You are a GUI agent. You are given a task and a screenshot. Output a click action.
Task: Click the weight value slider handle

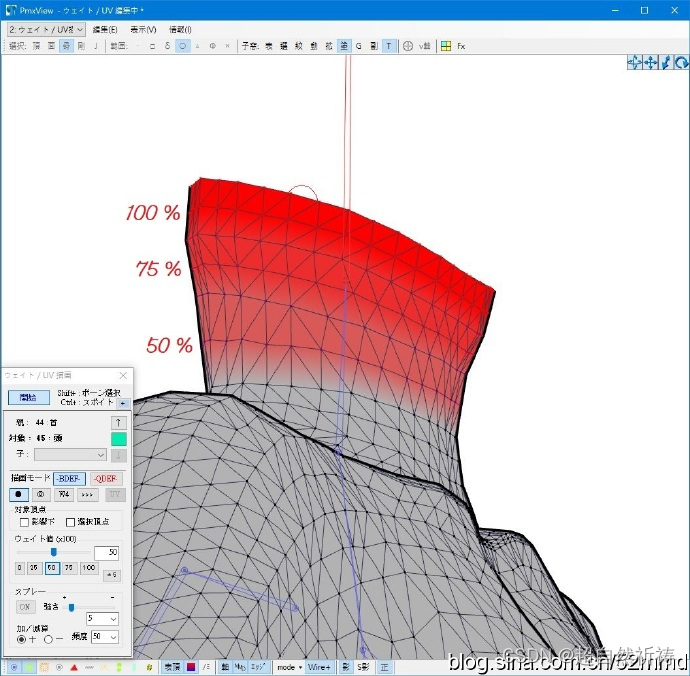54,551
